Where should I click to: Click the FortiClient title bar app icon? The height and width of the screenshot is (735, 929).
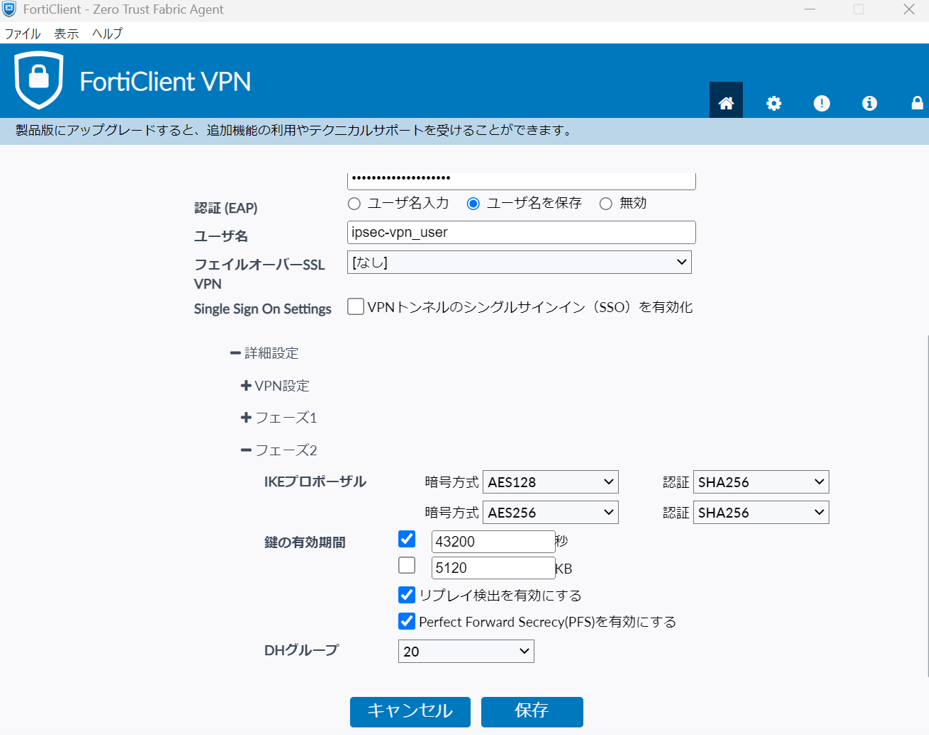9,9
